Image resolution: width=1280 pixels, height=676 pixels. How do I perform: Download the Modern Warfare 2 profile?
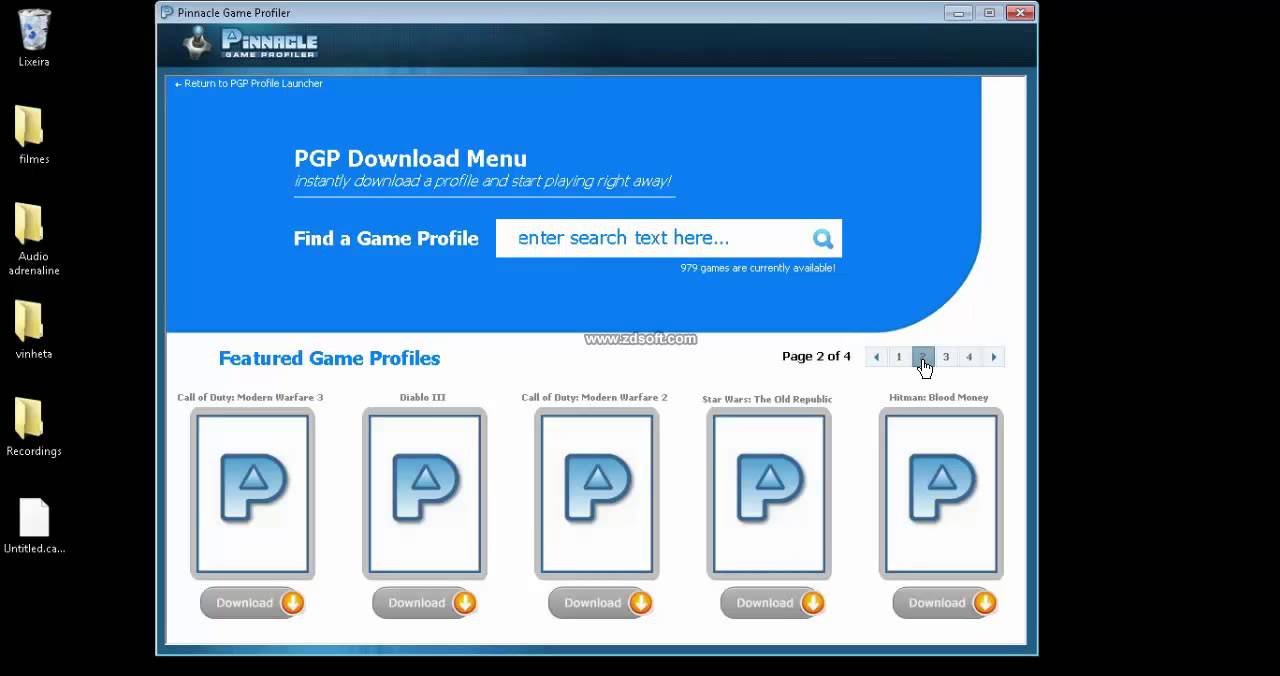601,603
